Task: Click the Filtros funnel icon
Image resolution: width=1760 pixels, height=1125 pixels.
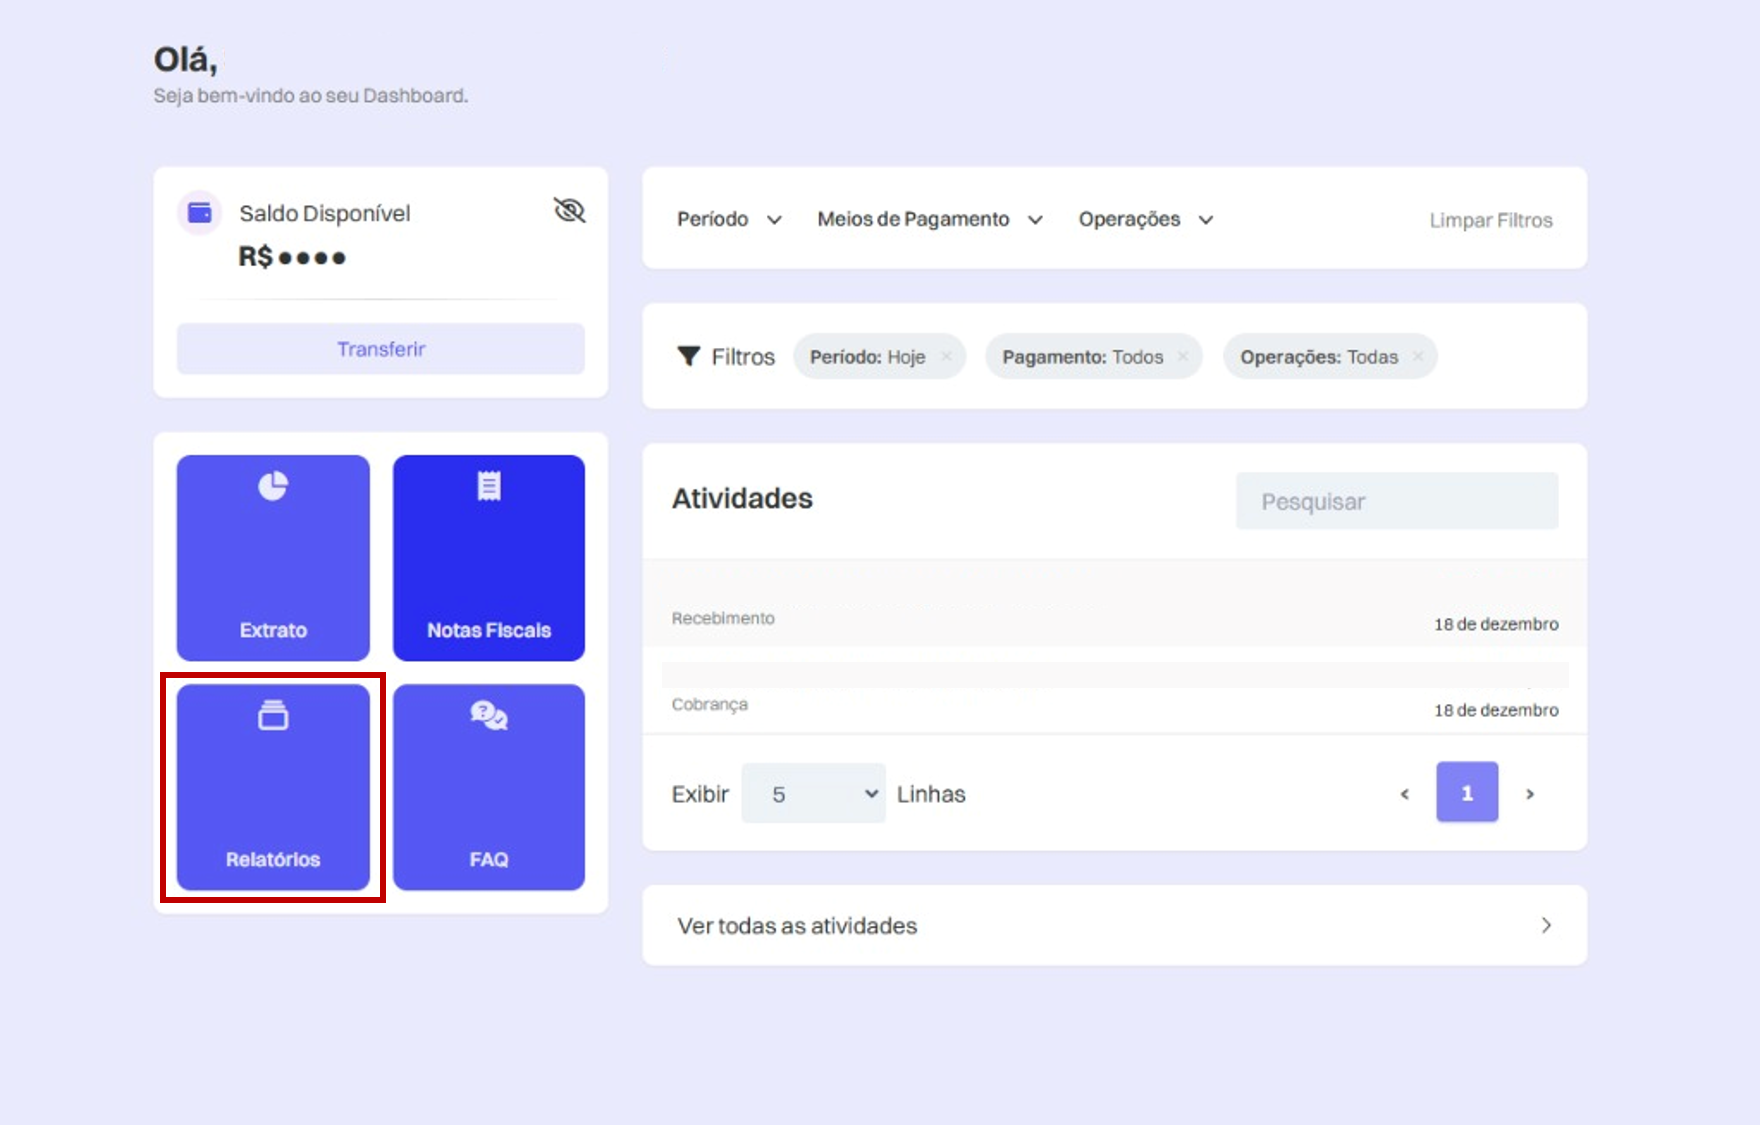Action: click(689, 356)
